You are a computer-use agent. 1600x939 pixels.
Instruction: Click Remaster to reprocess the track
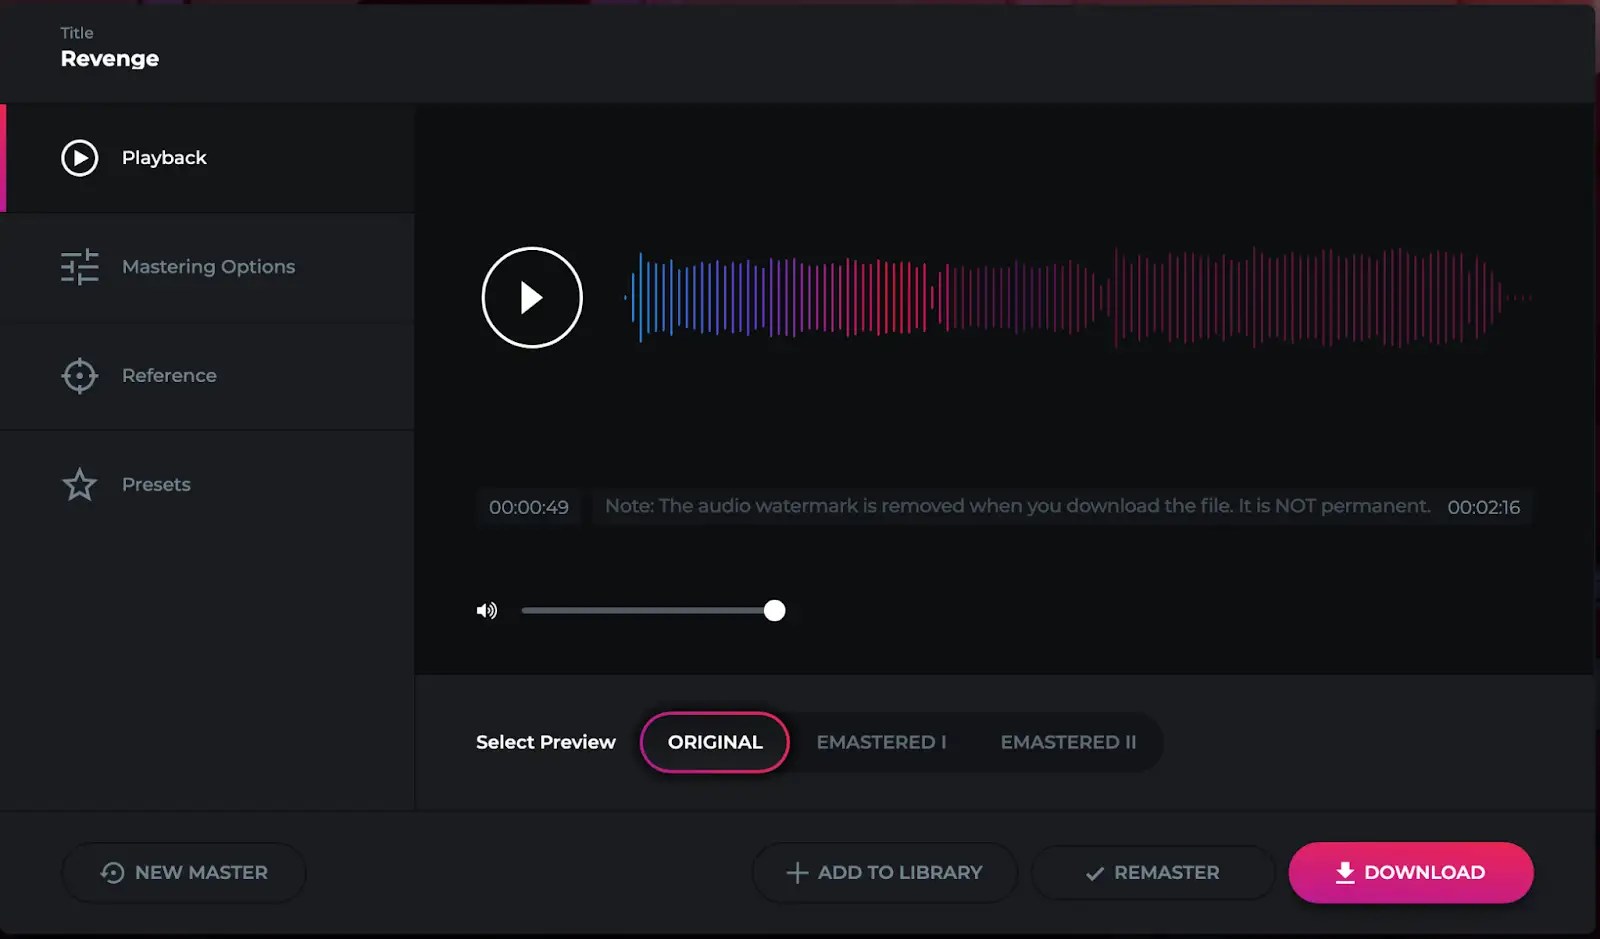pyautogui.click(x=1153, y=872)
